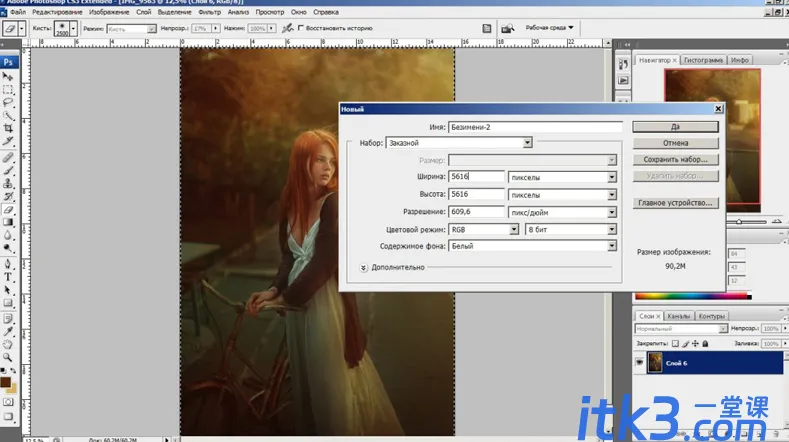Image resolution: width=789 pixels, height=442 pixels.
Task: Switch to the Гистограмма tab
Action: 703,60
